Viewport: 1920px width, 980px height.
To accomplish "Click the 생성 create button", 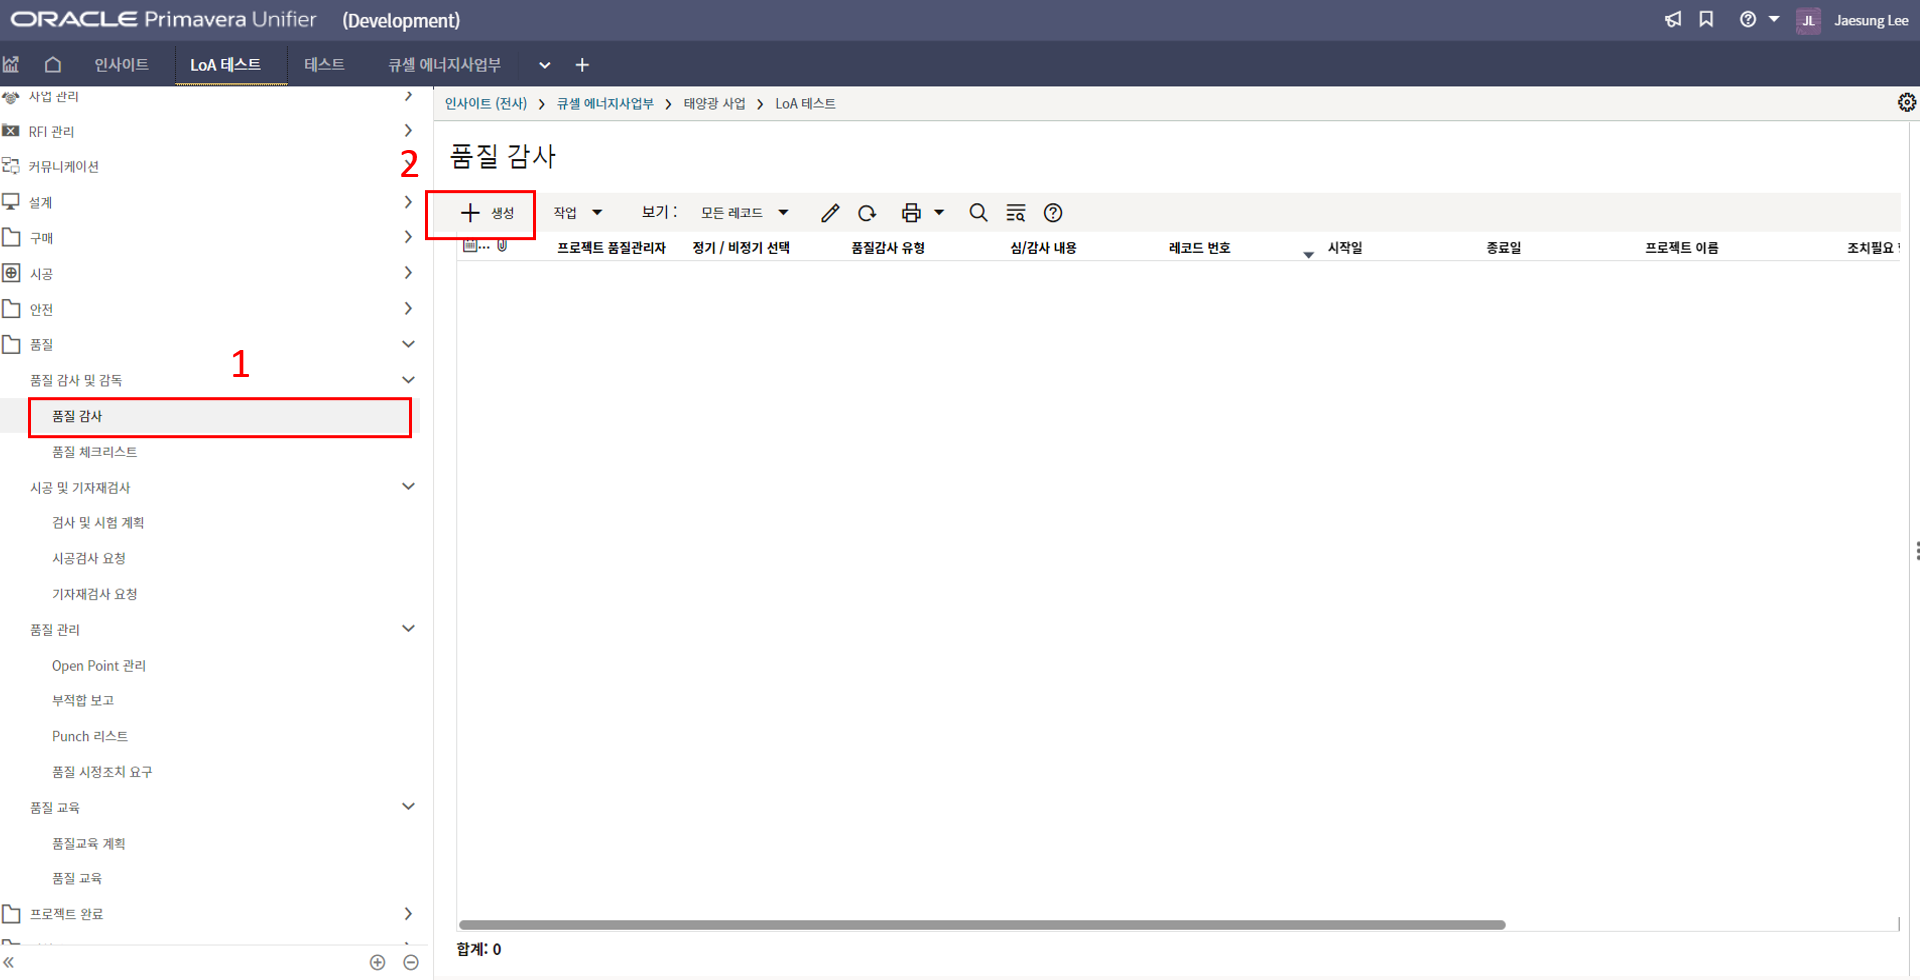I will pyautogui.click(x=487, y=213).
